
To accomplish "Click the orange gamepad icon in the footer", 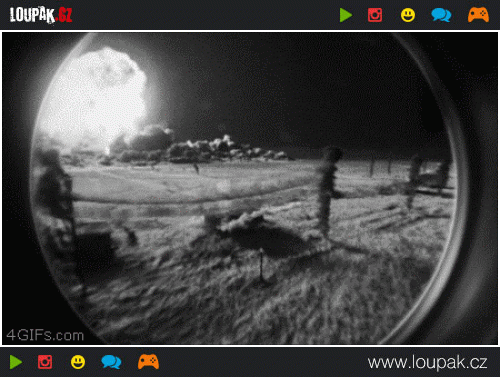I will pos(148,362).
